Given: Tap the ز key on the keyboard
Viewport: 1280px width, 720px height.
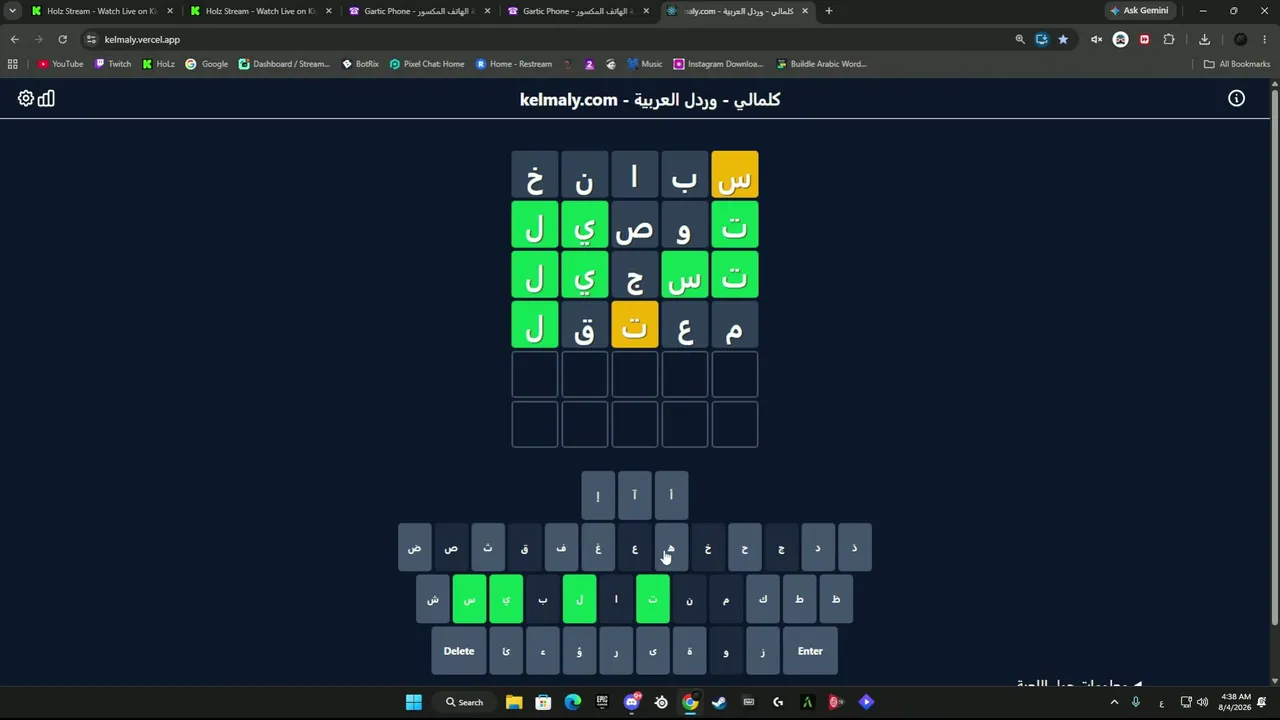Looking at the screenshot, I should pos(763,651).
